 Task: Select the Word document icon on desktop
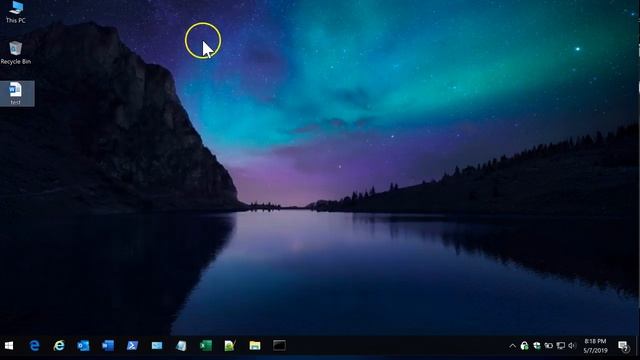coord(16,93)
